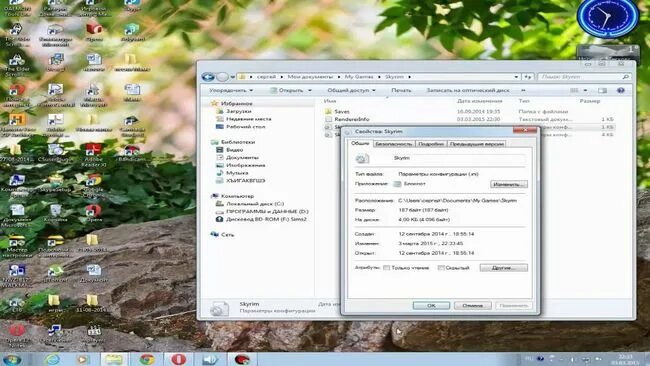650x366 pixels.
Task: Select the Saves folder in file list
Action: point(342,111)
